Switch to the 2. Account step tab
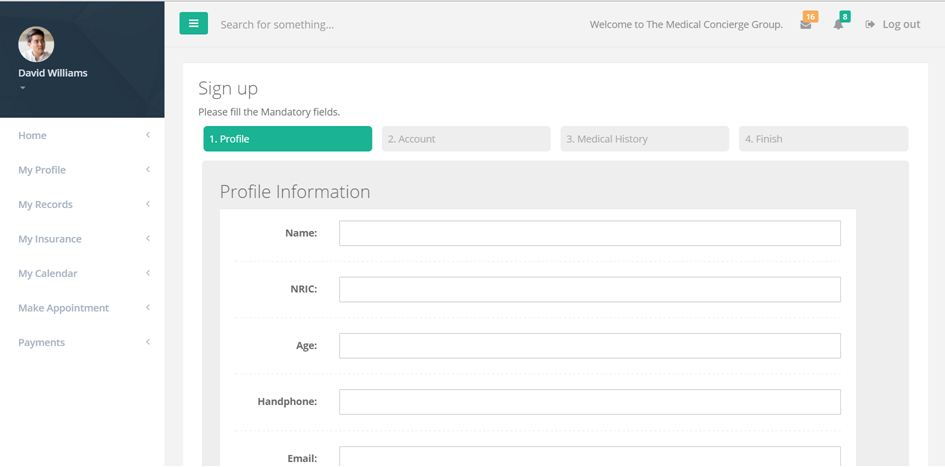Viewport: 945px width, 467px height. [x=466, y=139]
